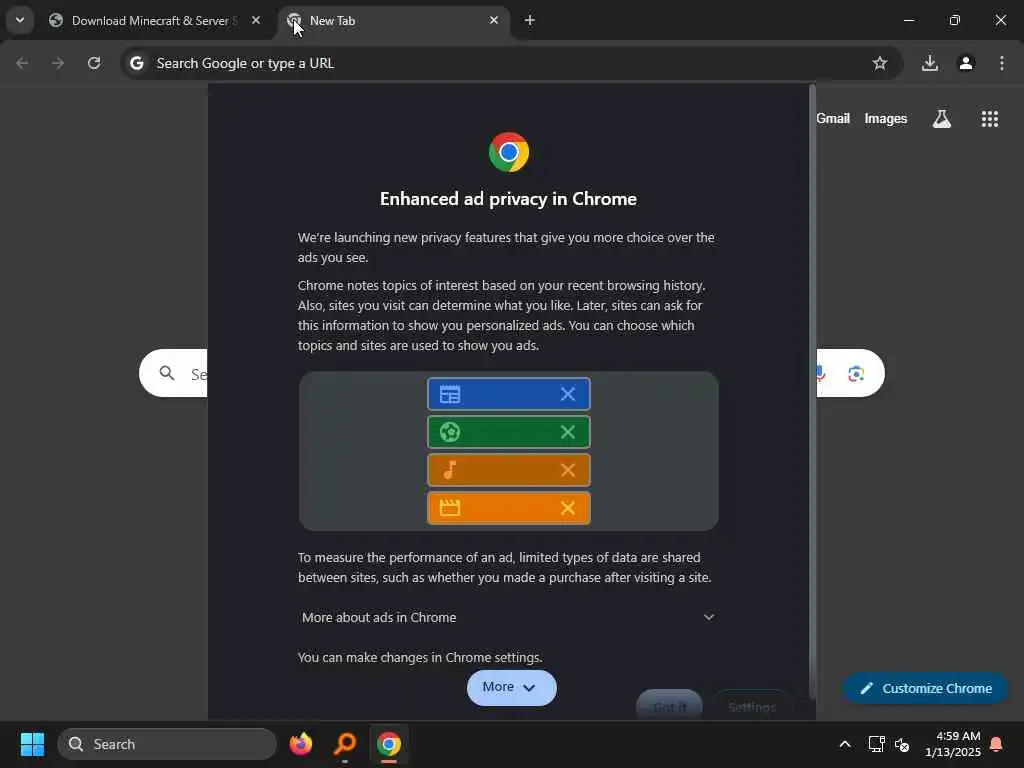Open the profile avatar menu

coord(966,63)
